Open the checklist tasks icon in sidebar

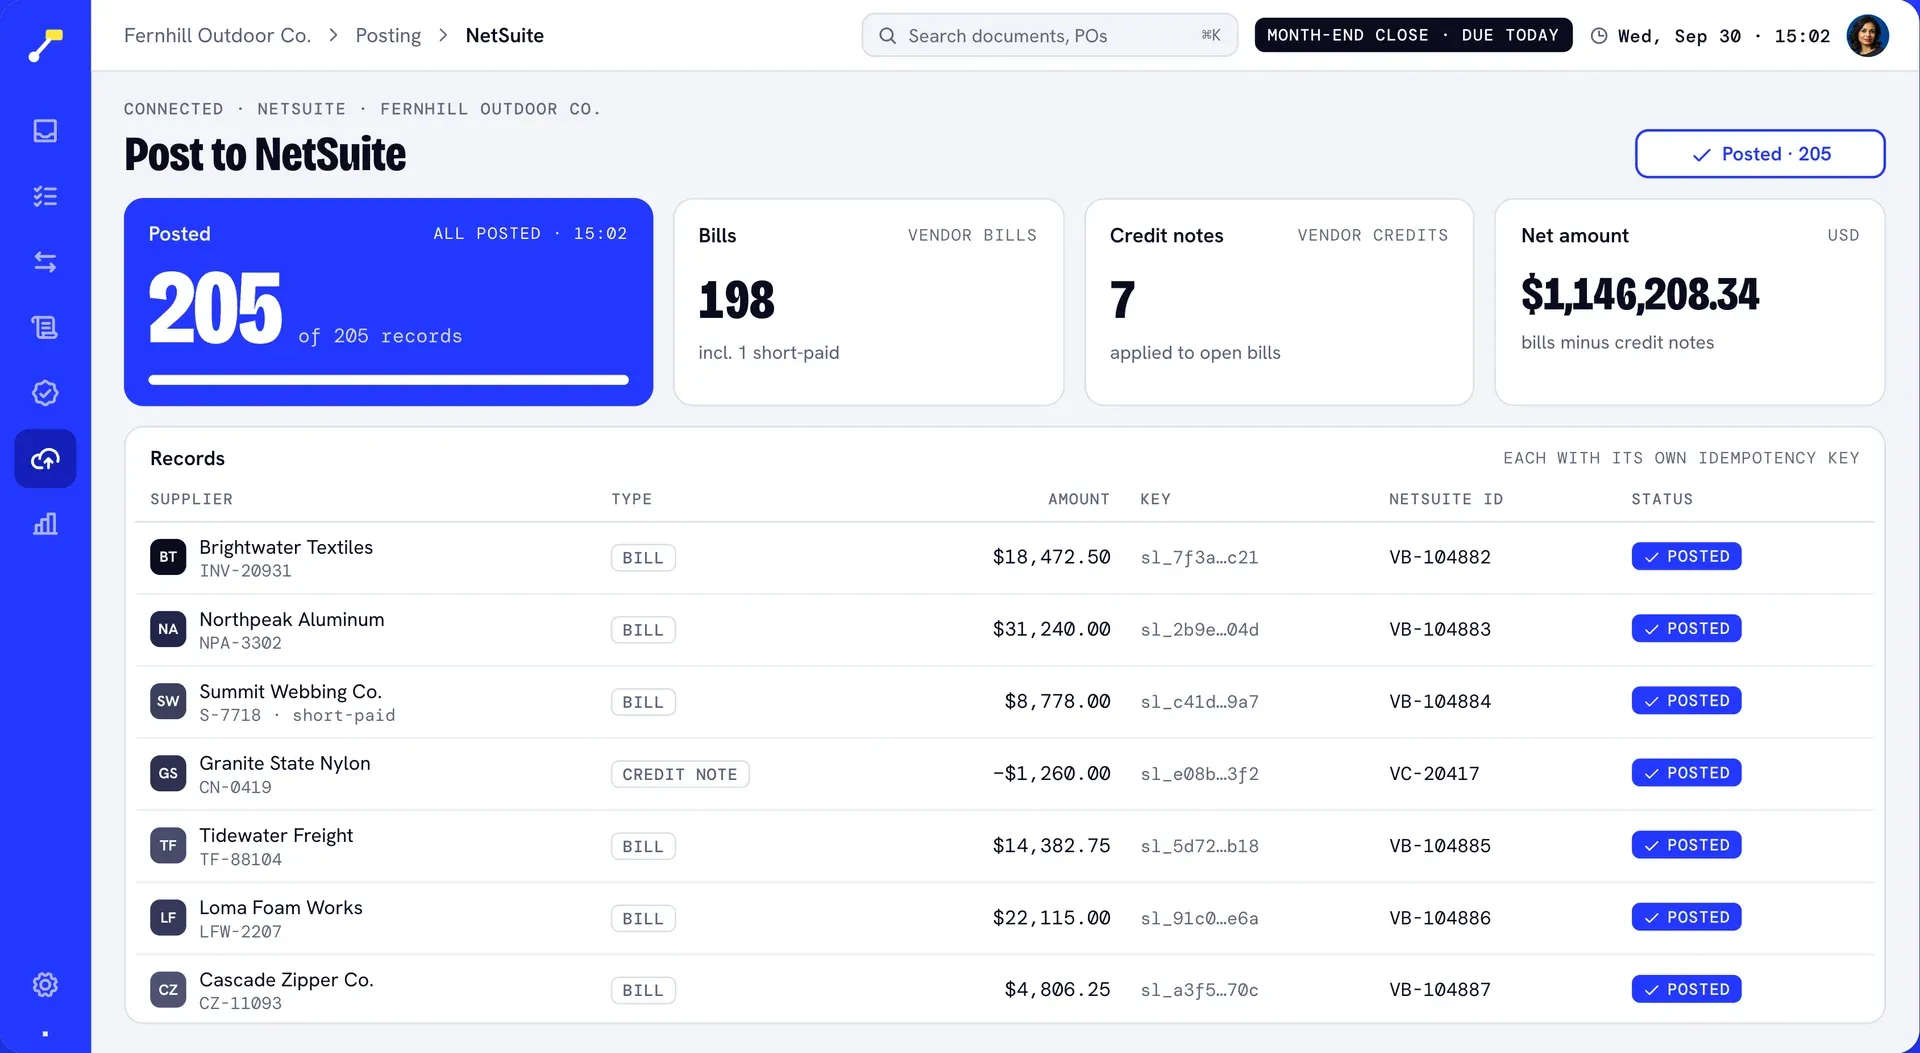coord(45,196)
